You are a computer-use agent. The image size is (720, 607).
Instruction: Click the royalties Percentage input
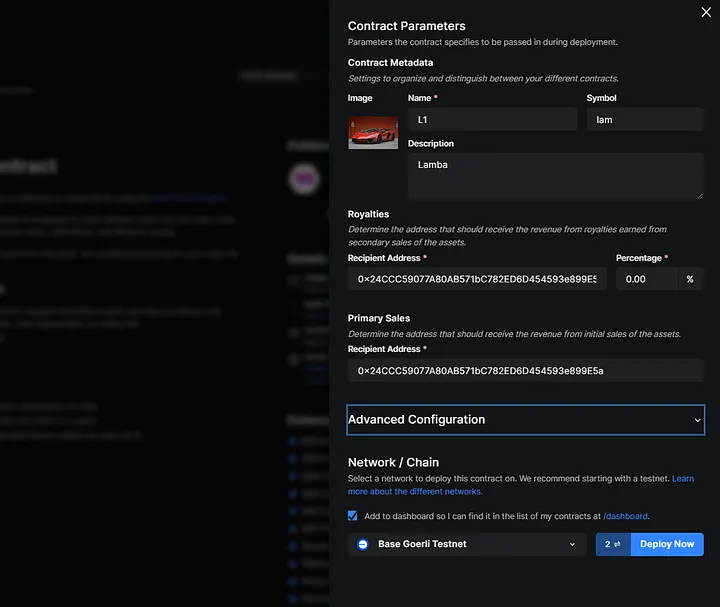(x=644, y=279)
